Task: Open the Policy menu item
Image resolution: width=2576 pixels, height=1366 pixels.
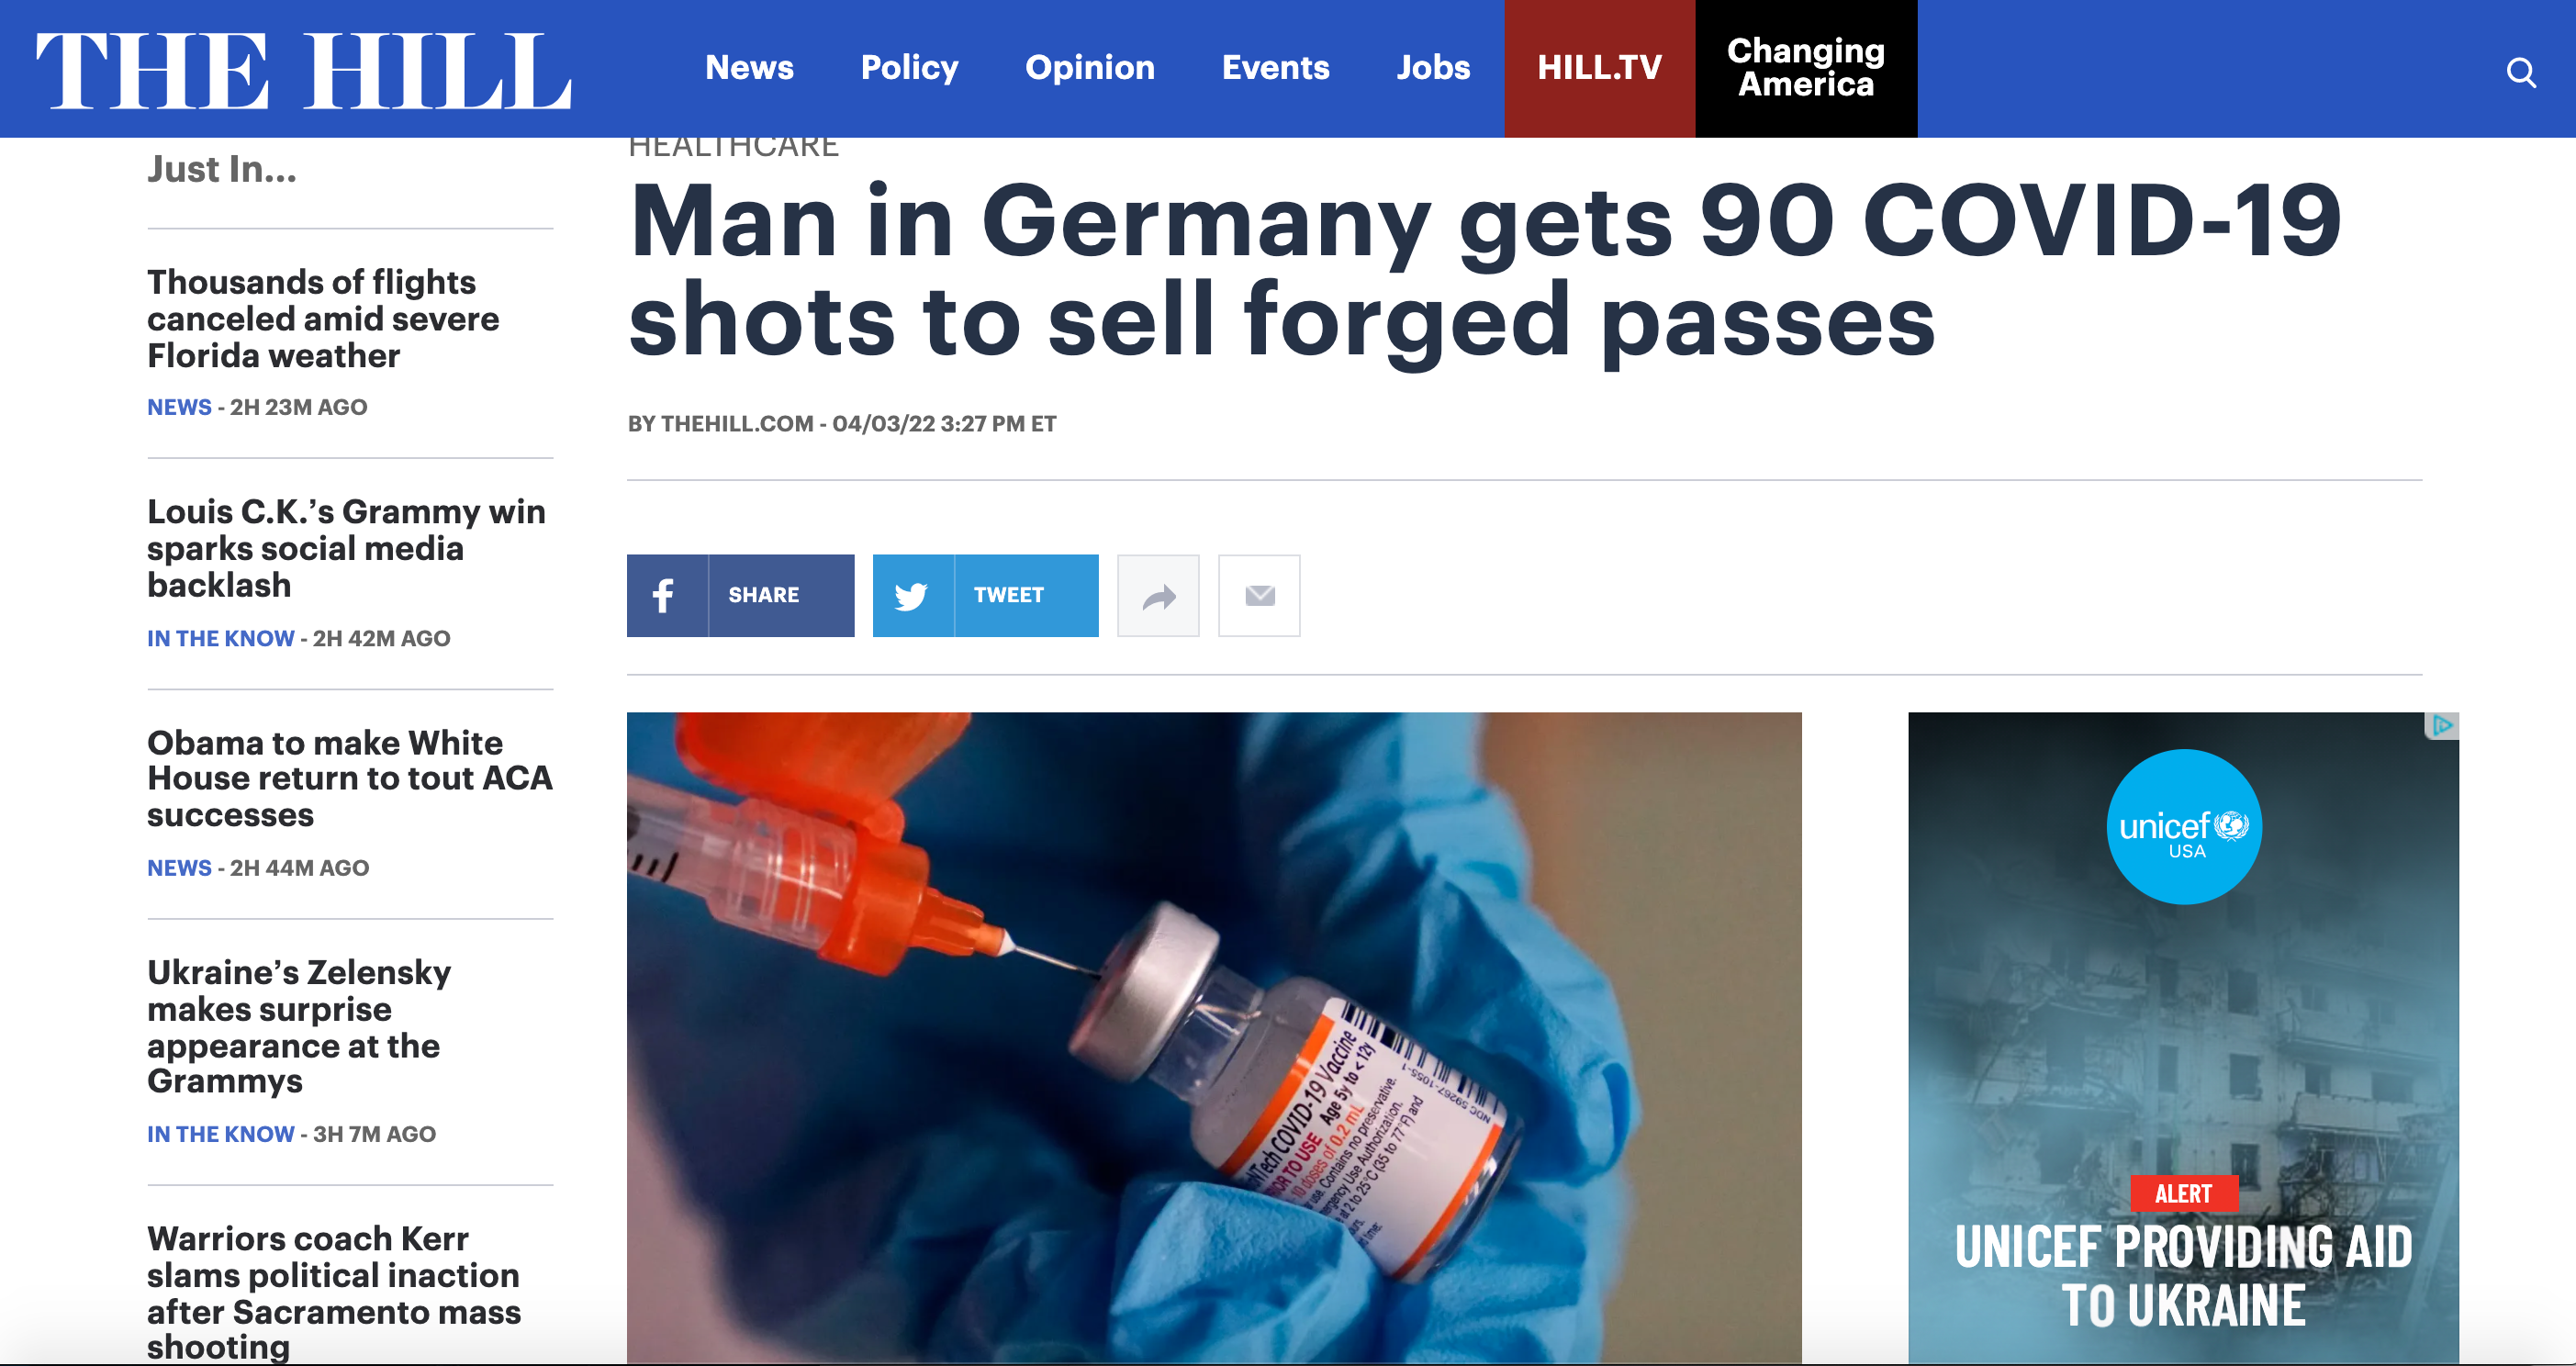Action: 909,67
